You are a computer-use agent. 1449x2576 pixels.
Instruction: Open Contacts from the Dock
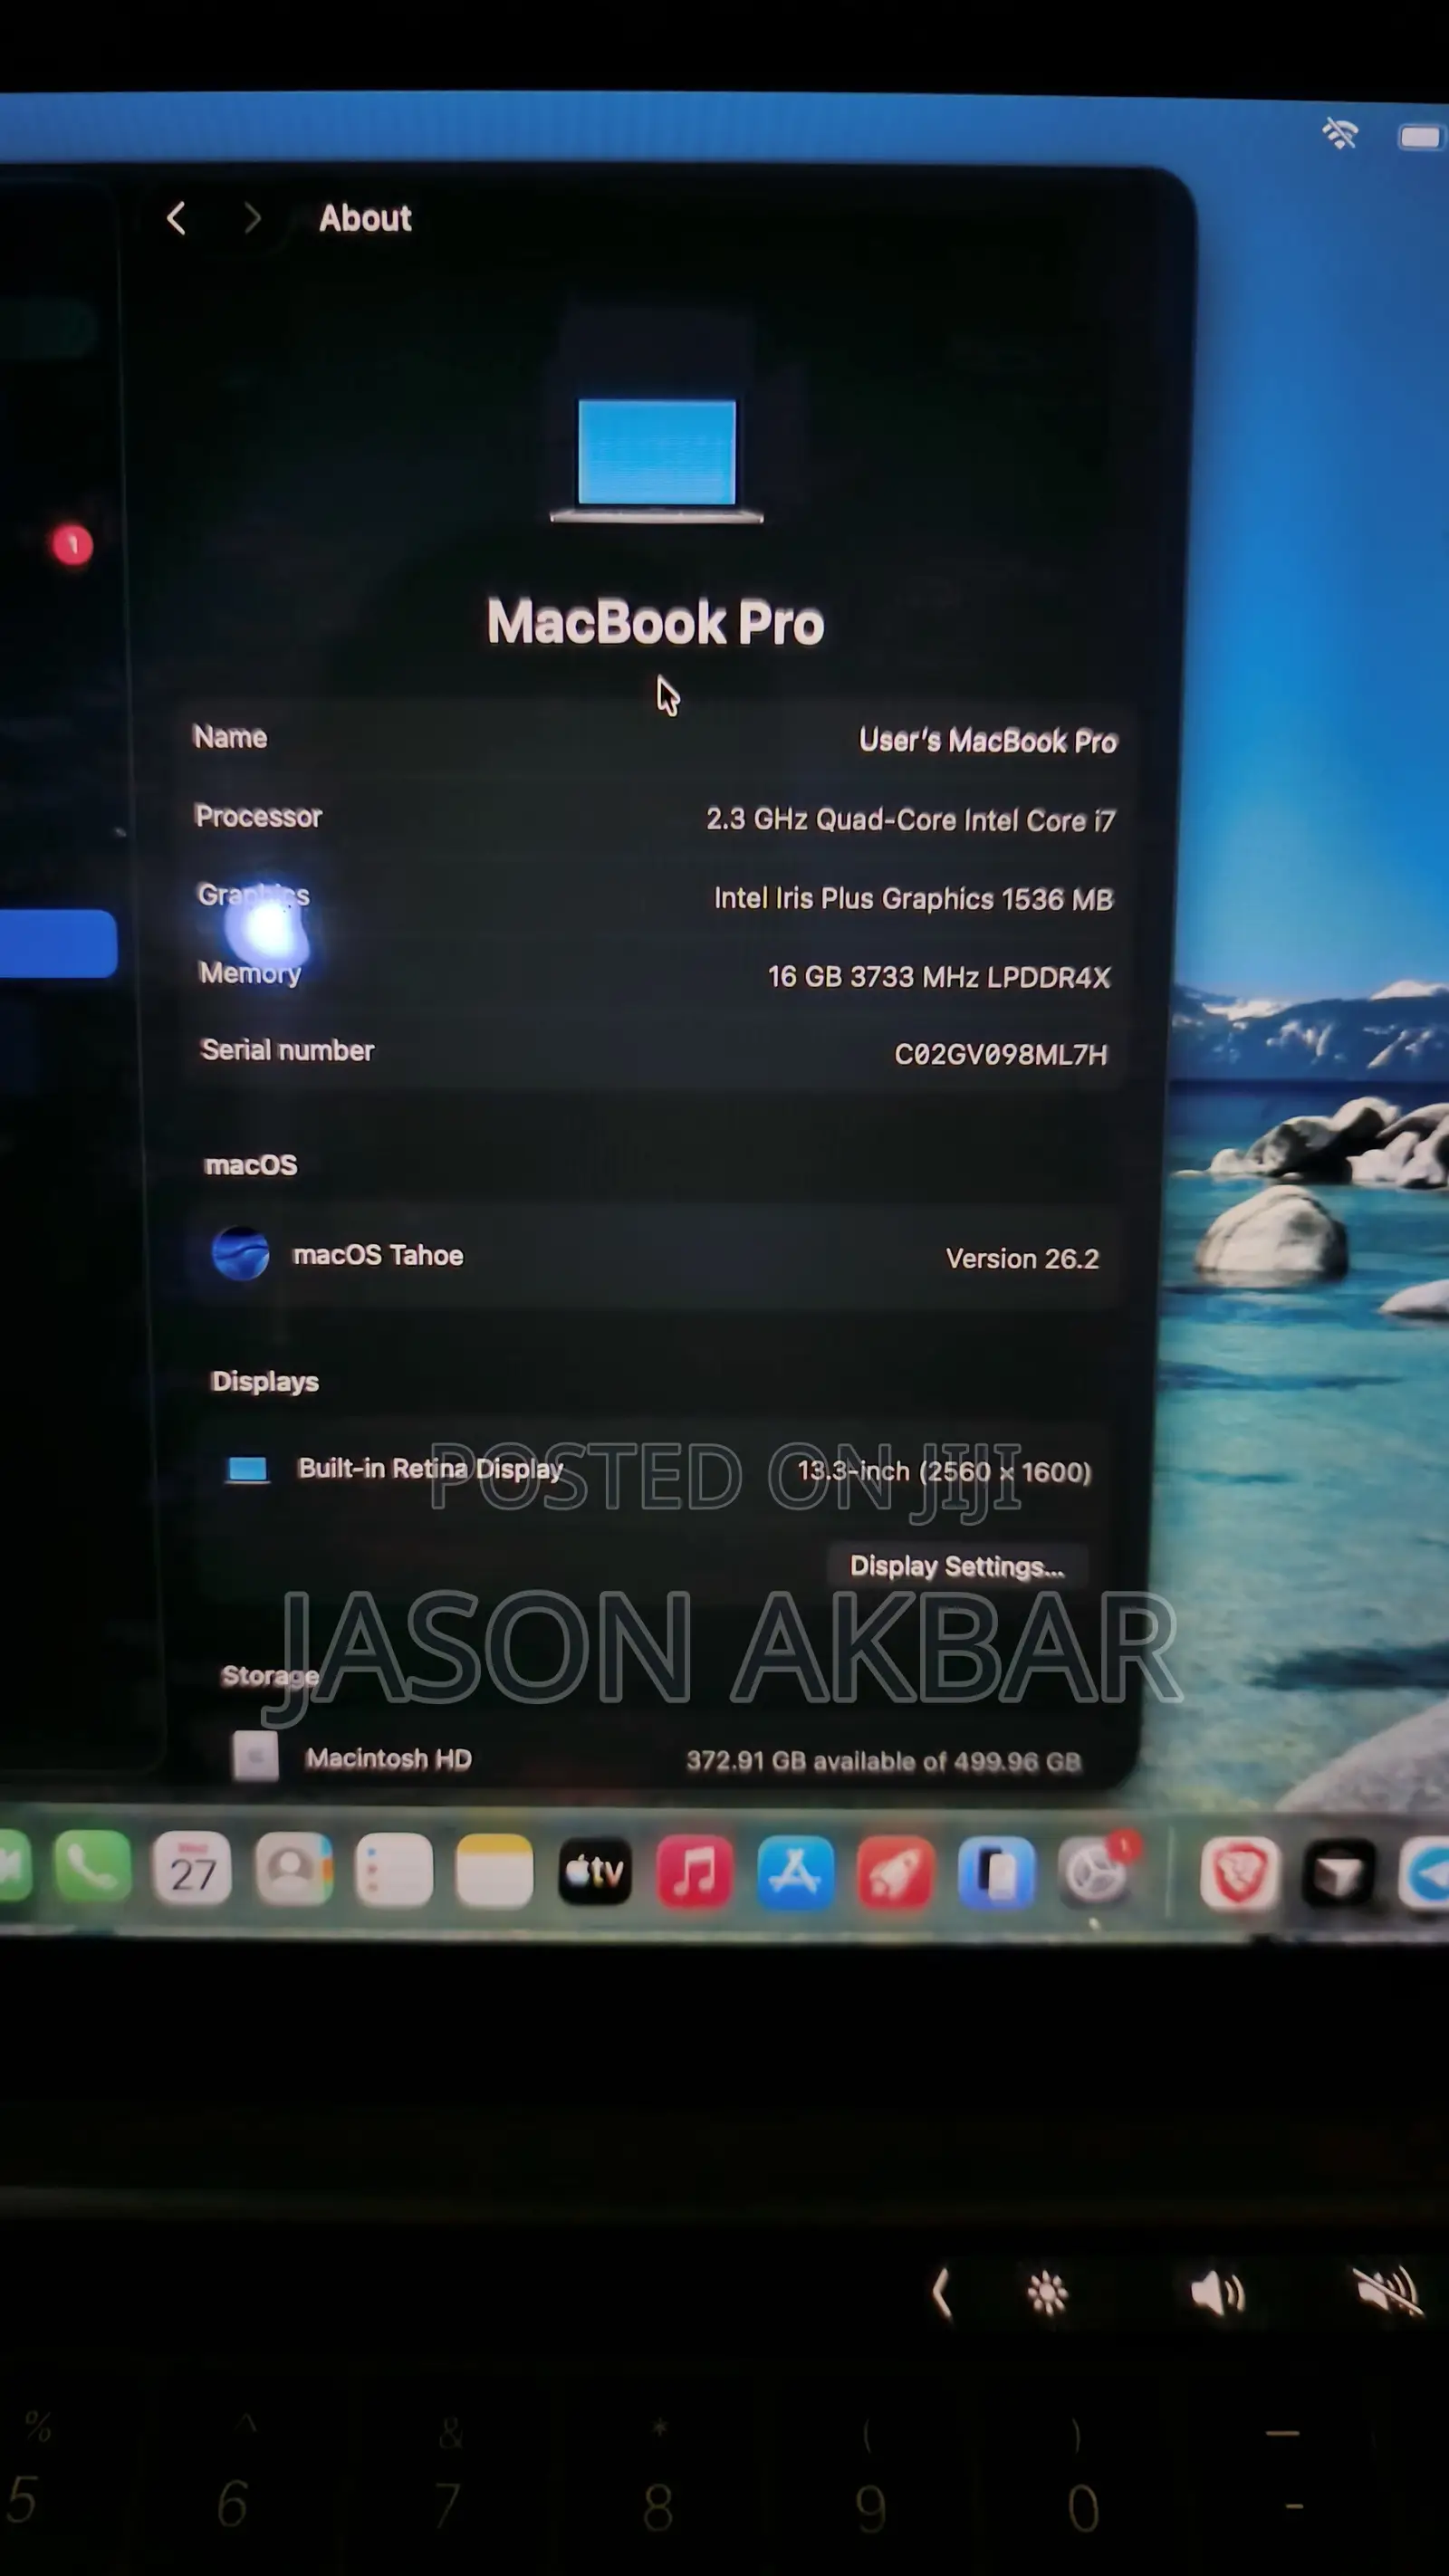[293, 1870]
